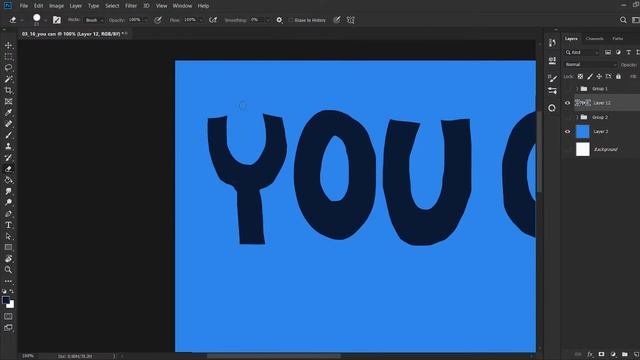Open the Filter menu

pos(131,6)
